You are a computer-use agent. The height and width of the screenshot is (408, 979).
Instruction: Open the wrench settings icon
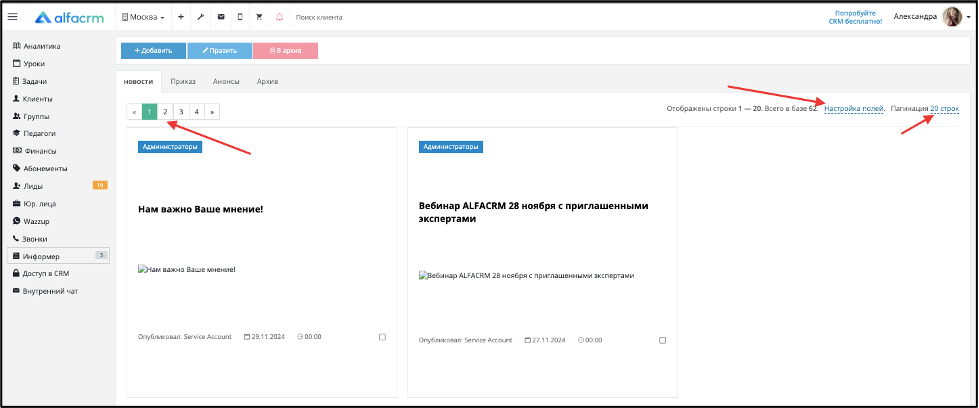tap(200, 17)
